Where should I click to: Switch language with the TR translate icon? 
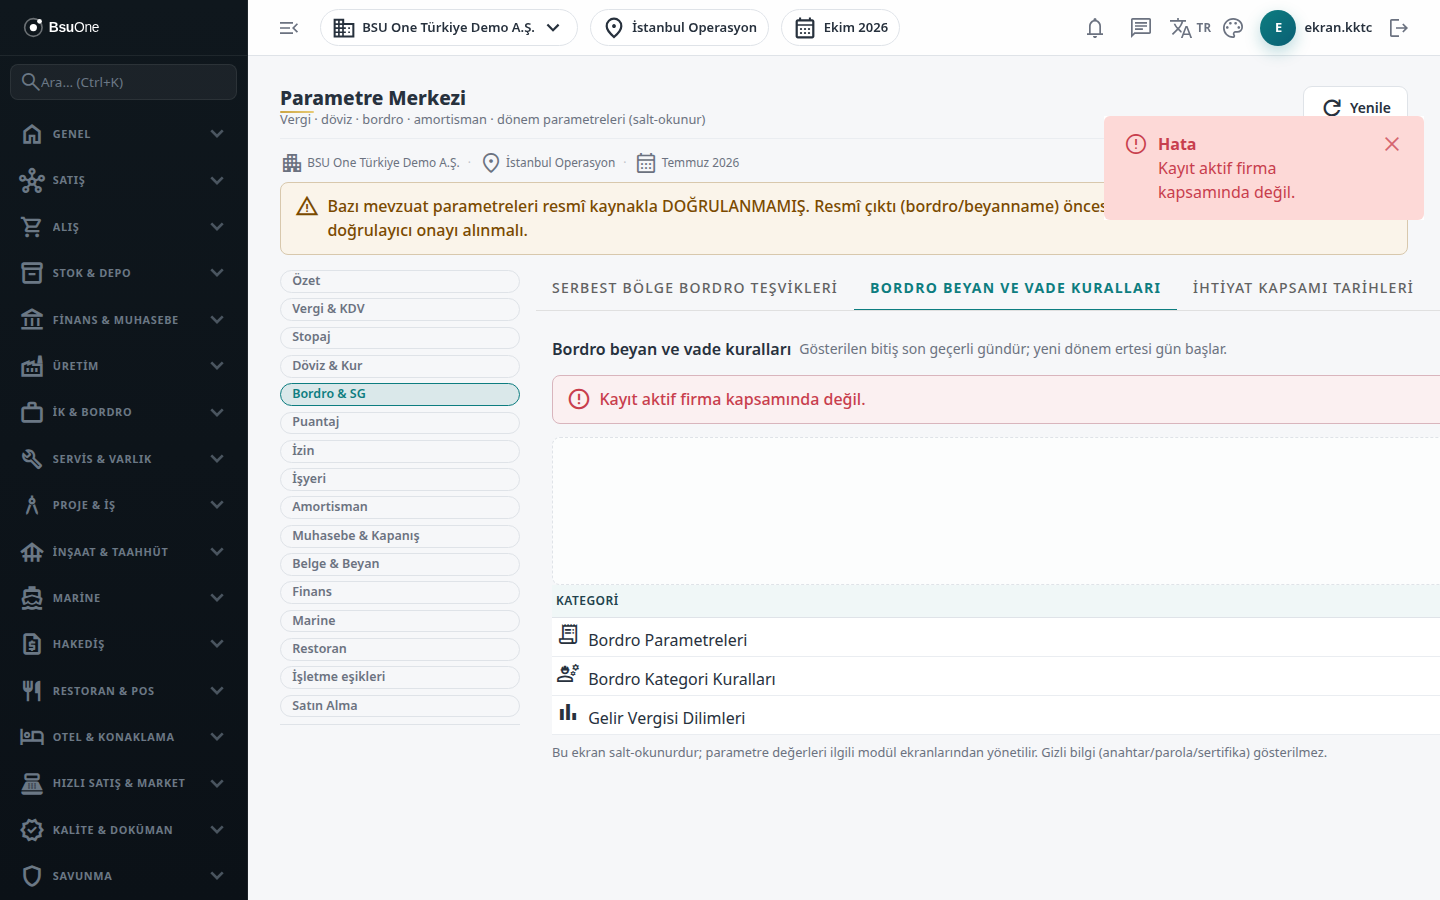click(x=1190, y=28)
